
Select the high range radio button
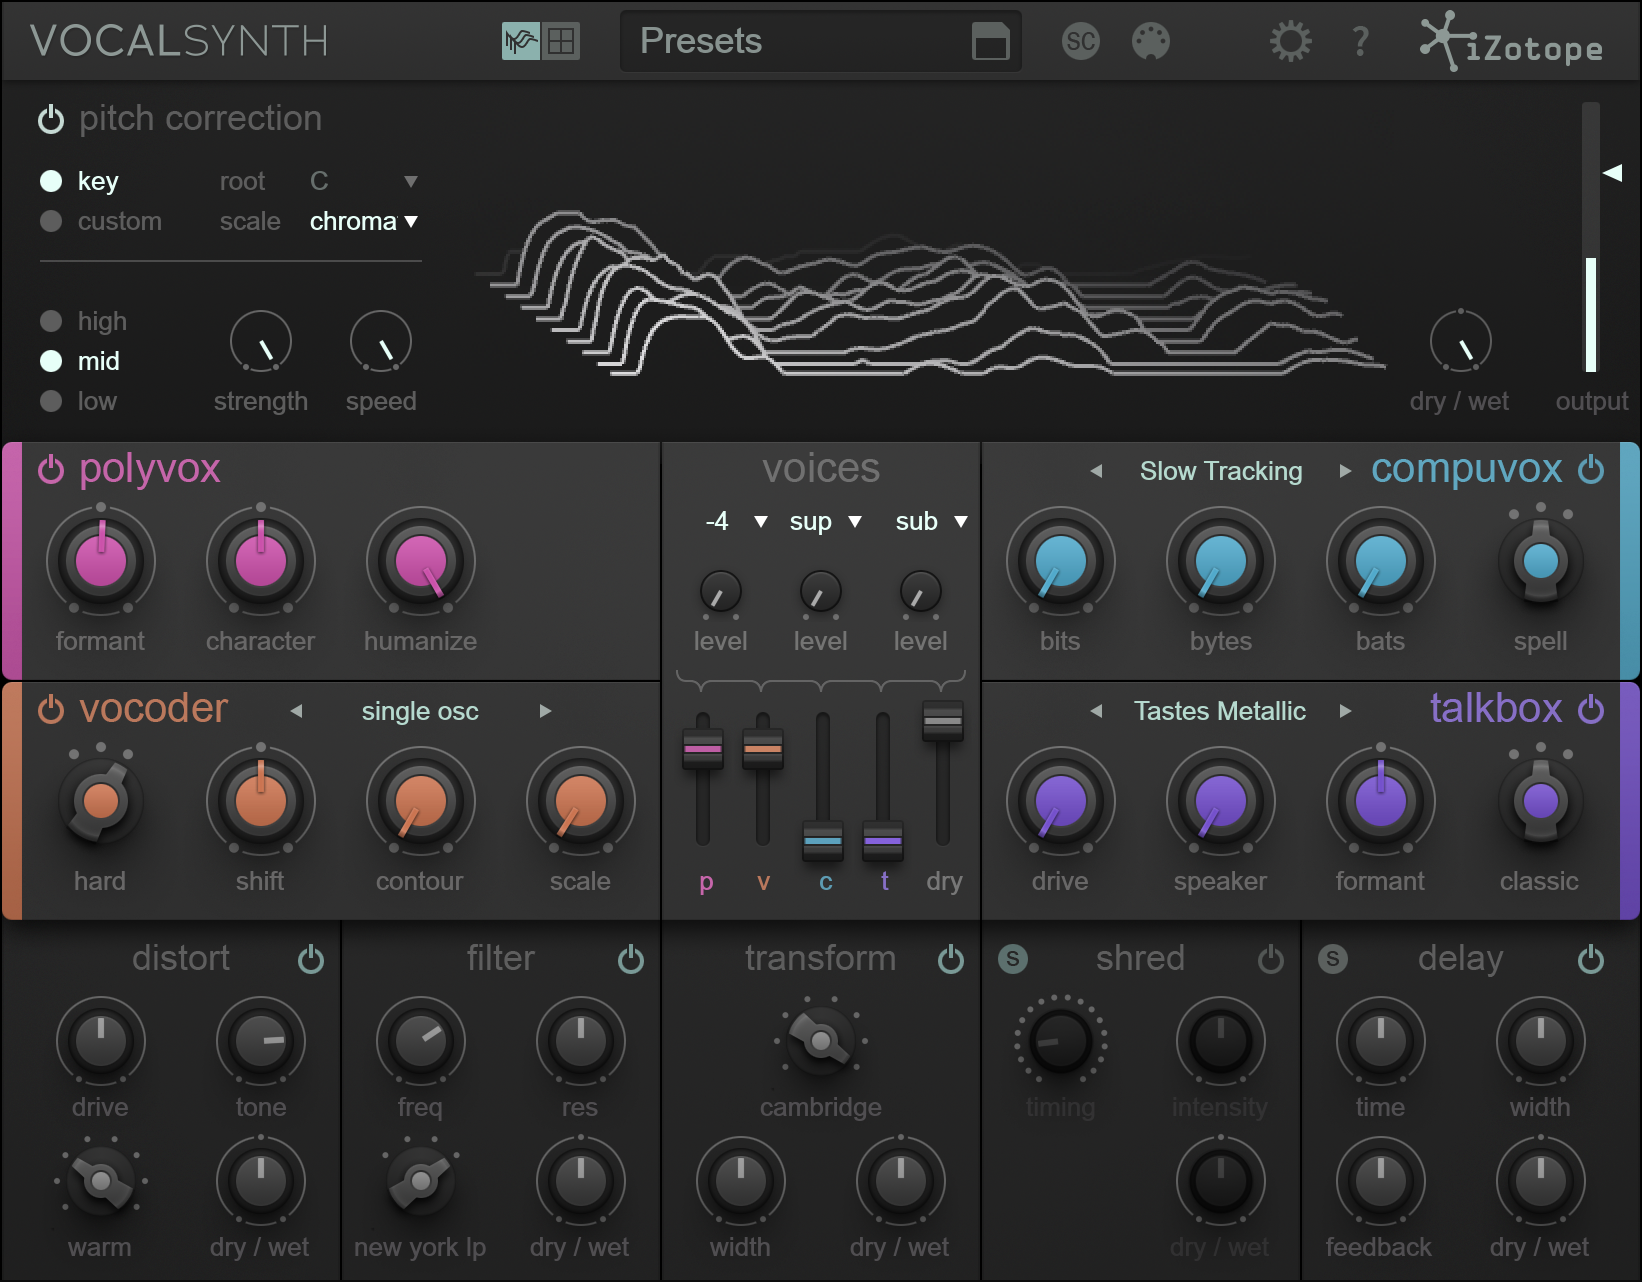pos(51,321)
